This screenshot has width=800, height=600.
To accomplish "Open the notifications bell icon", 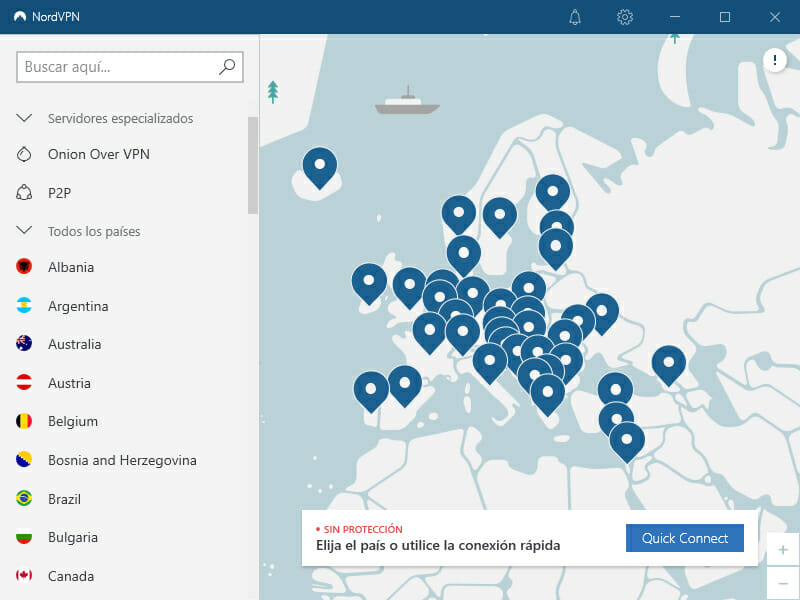I will pos(575,17).
